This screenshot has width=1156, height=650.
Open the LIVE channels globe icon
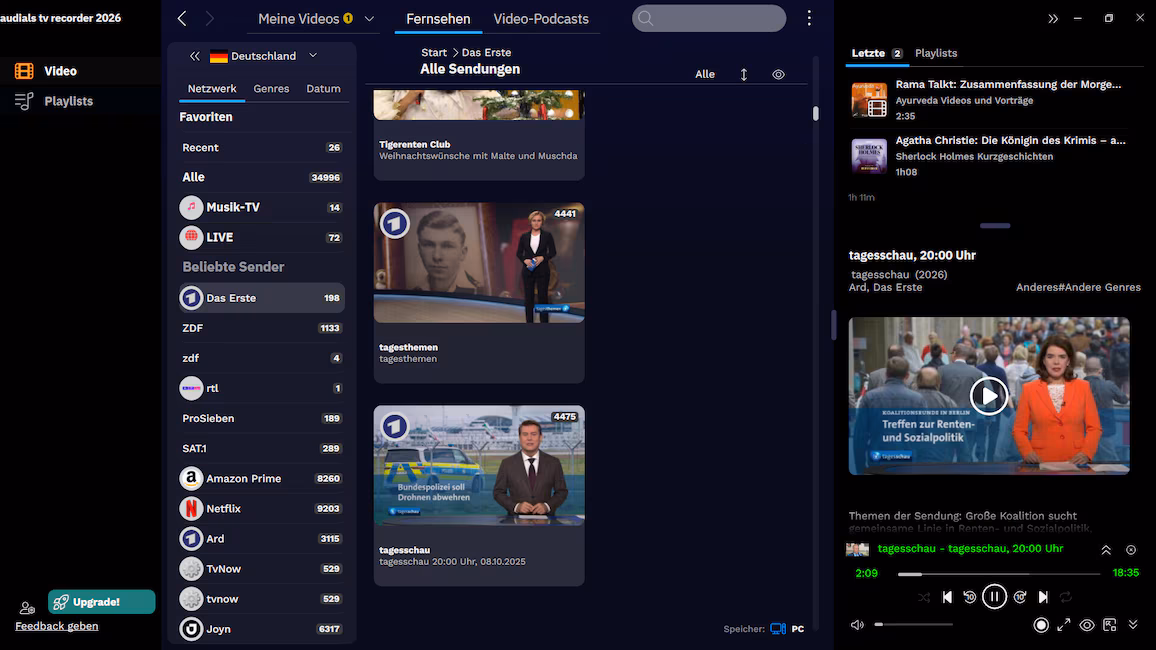[x=191, y=237]
